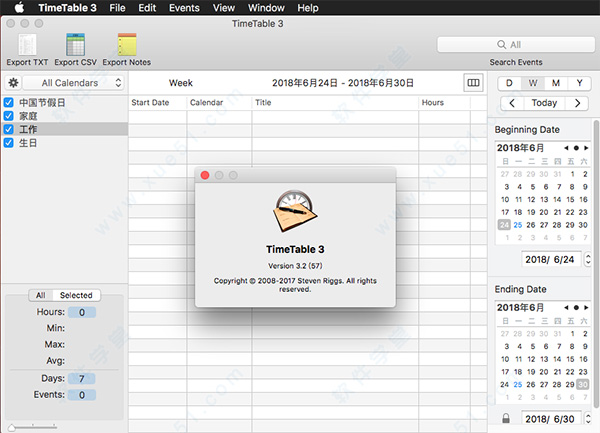This screenshot has height=433, width=600.
Task: Go to previous period with left chevron
Action: pyautogui.click(x=512, y=103)
